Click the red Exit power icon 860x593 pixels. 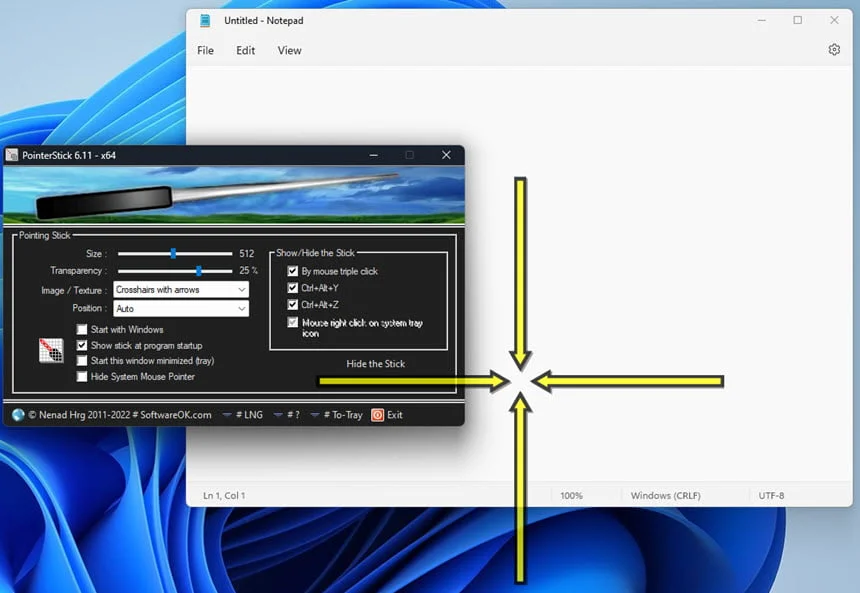(377, 415)
